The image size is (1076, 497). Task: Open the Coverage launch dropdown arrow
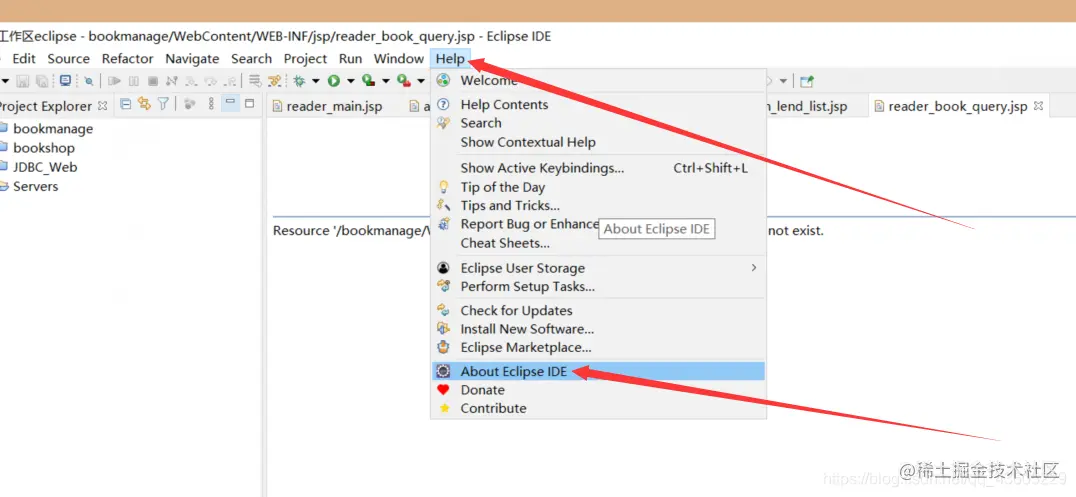(386, 81)
